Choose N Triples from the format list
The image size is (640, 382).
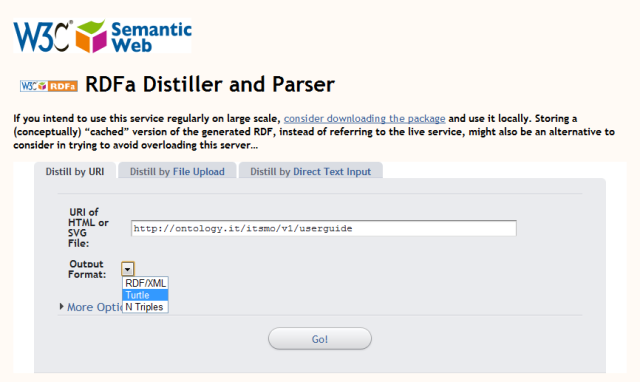(x=145, y=306)
